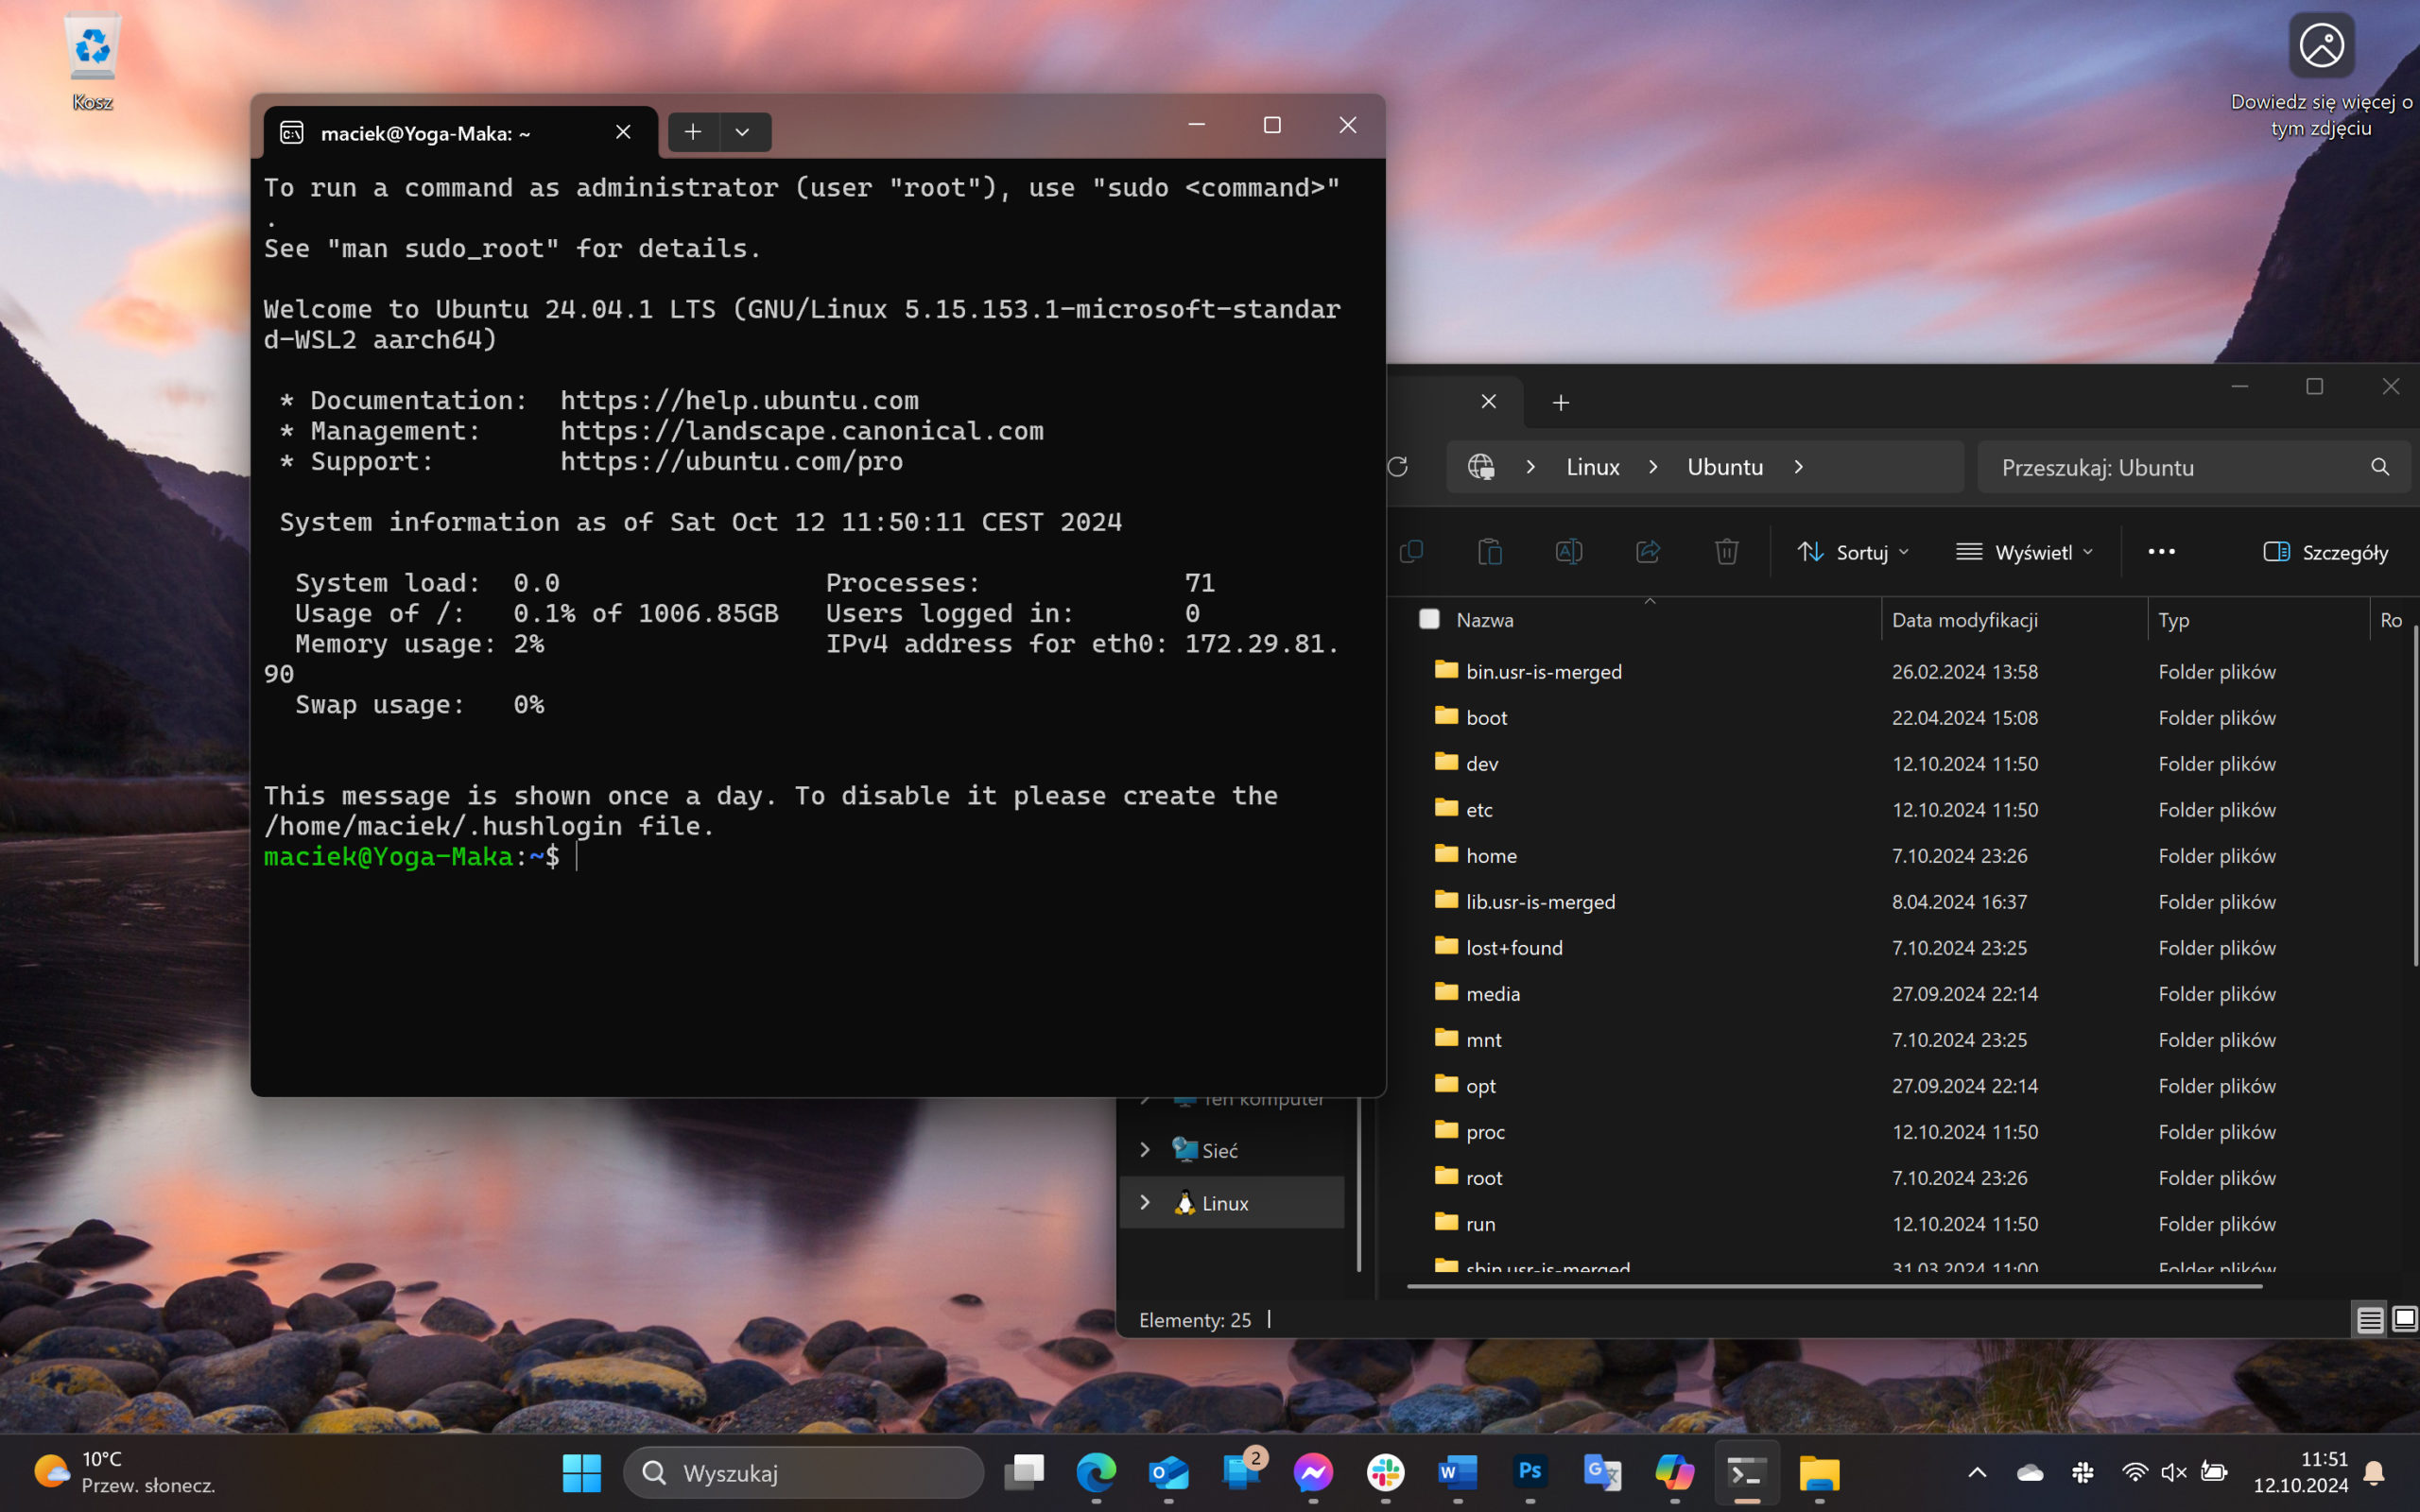Open the weather widget on taskbar
This screenshot has height=1512, width=2420.
(x=124, y=1472)
